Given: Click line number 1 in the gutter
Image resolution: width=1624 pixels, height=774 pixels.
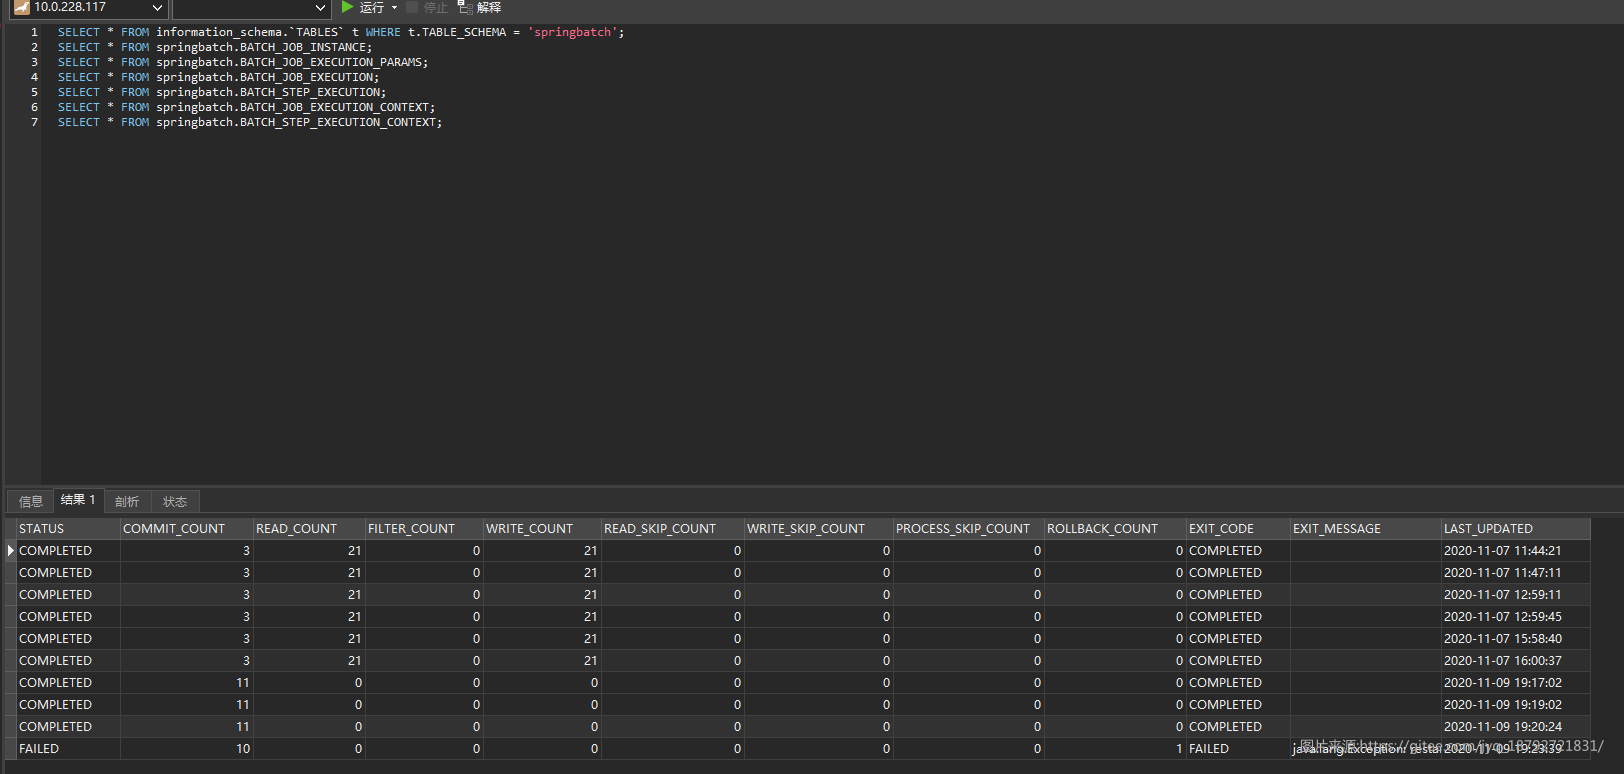Looking at the screenshot, I should point(34,32).
